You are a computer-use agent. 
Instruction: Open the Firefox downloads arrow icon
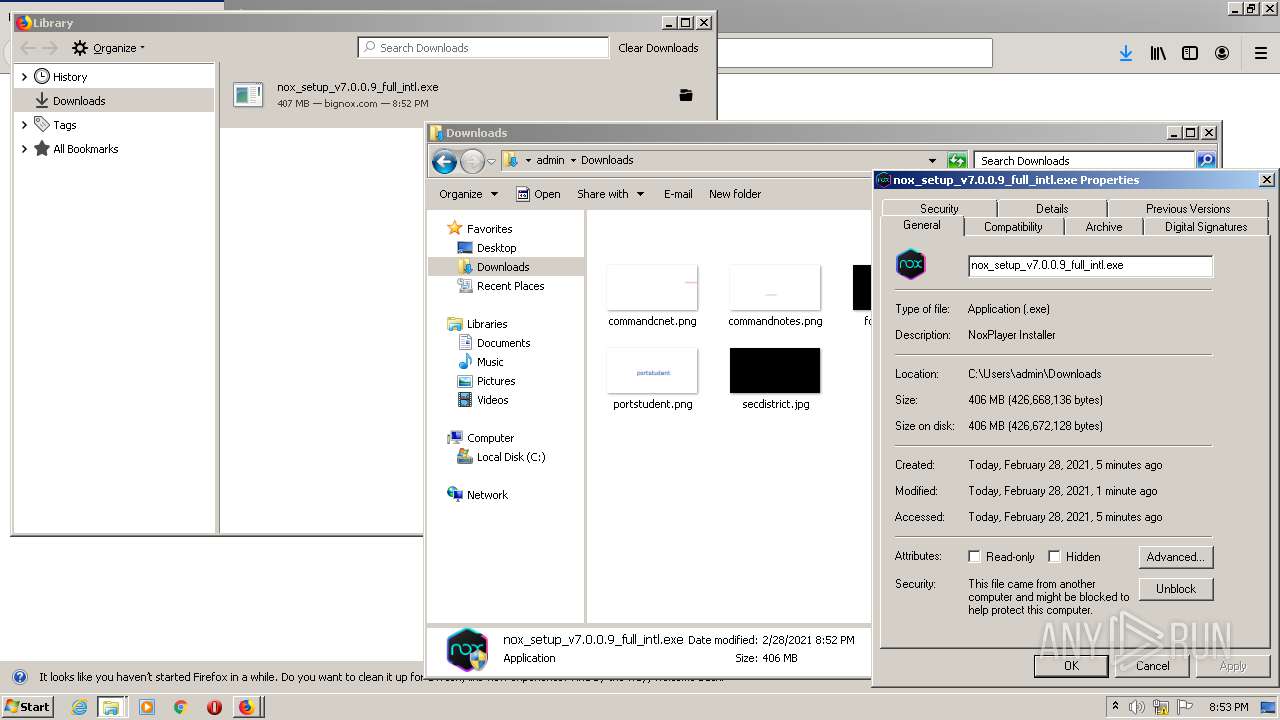click(1126, 53)
